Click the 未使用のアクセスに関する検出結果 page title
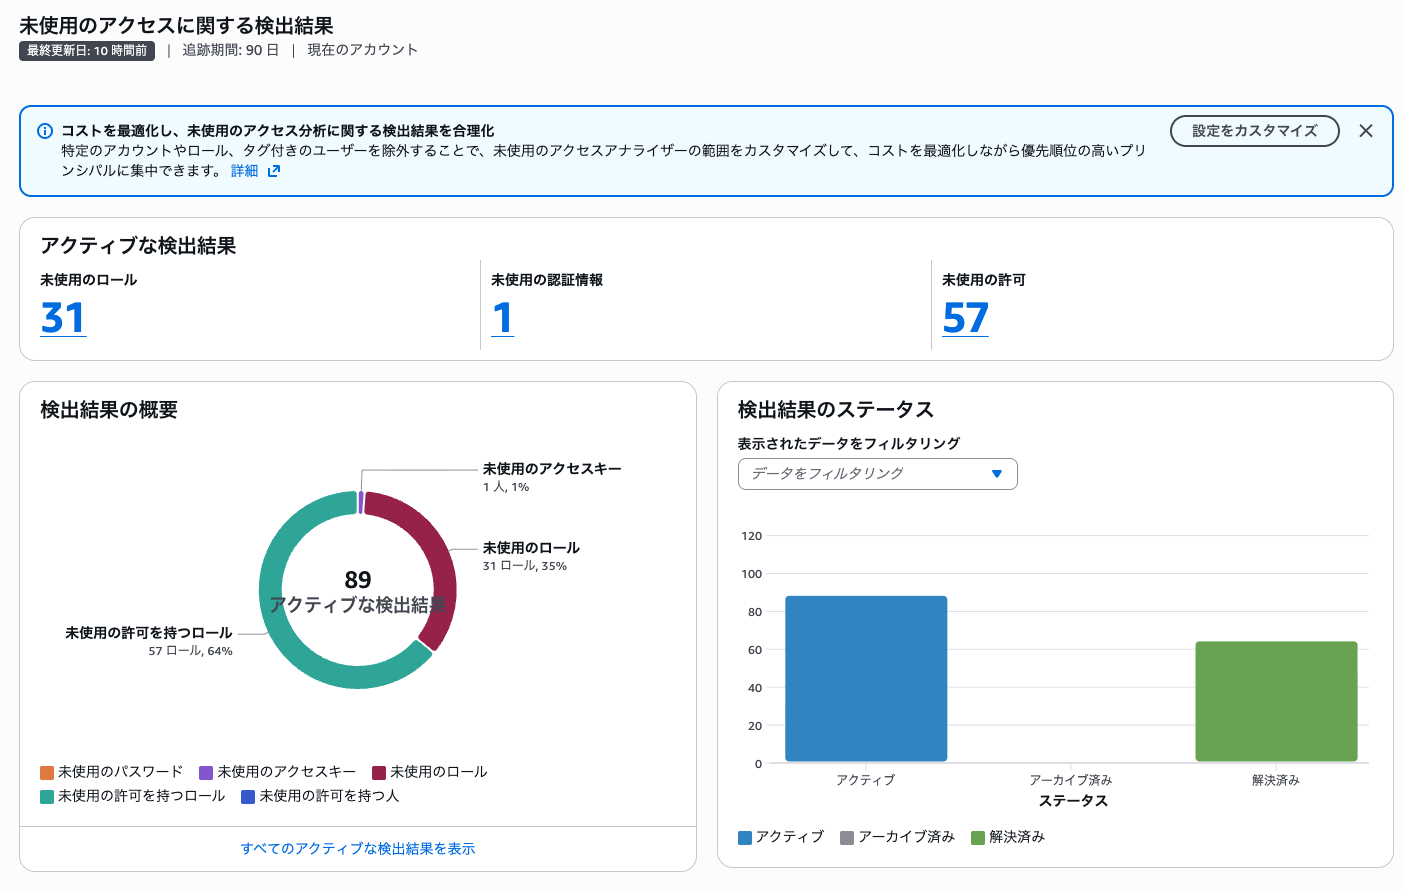The image size is (1404, 891). (176, 26)
